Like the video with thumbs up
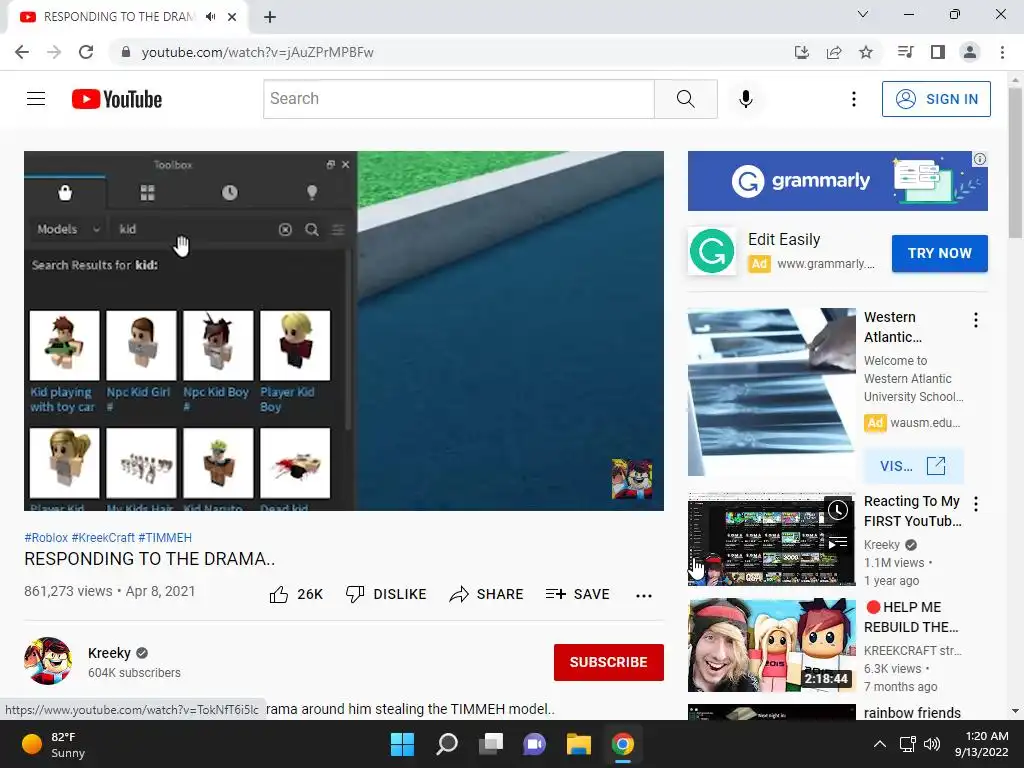Image resolution: width=1024 pixels, height=768 pixels. pos(296,594)
